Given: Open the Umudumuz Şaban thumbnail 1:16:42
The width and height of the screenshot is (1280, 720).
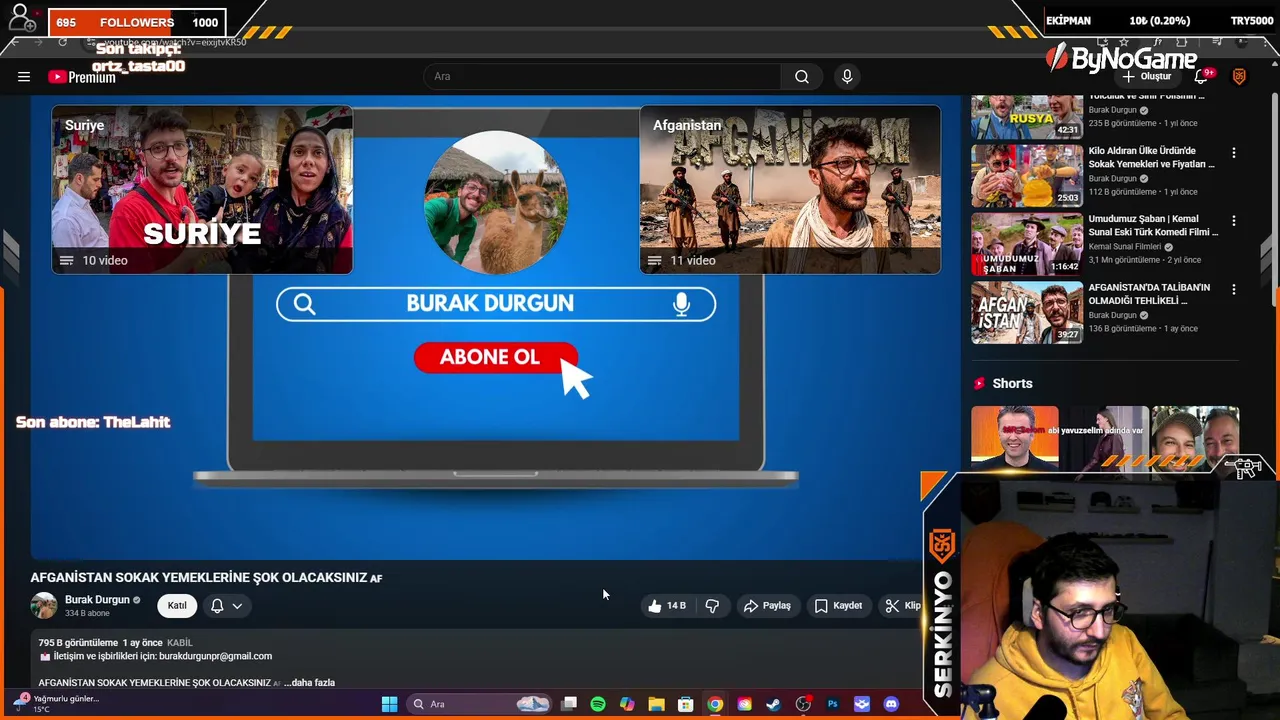Looking at the screenshot, I should point(1027,244).
